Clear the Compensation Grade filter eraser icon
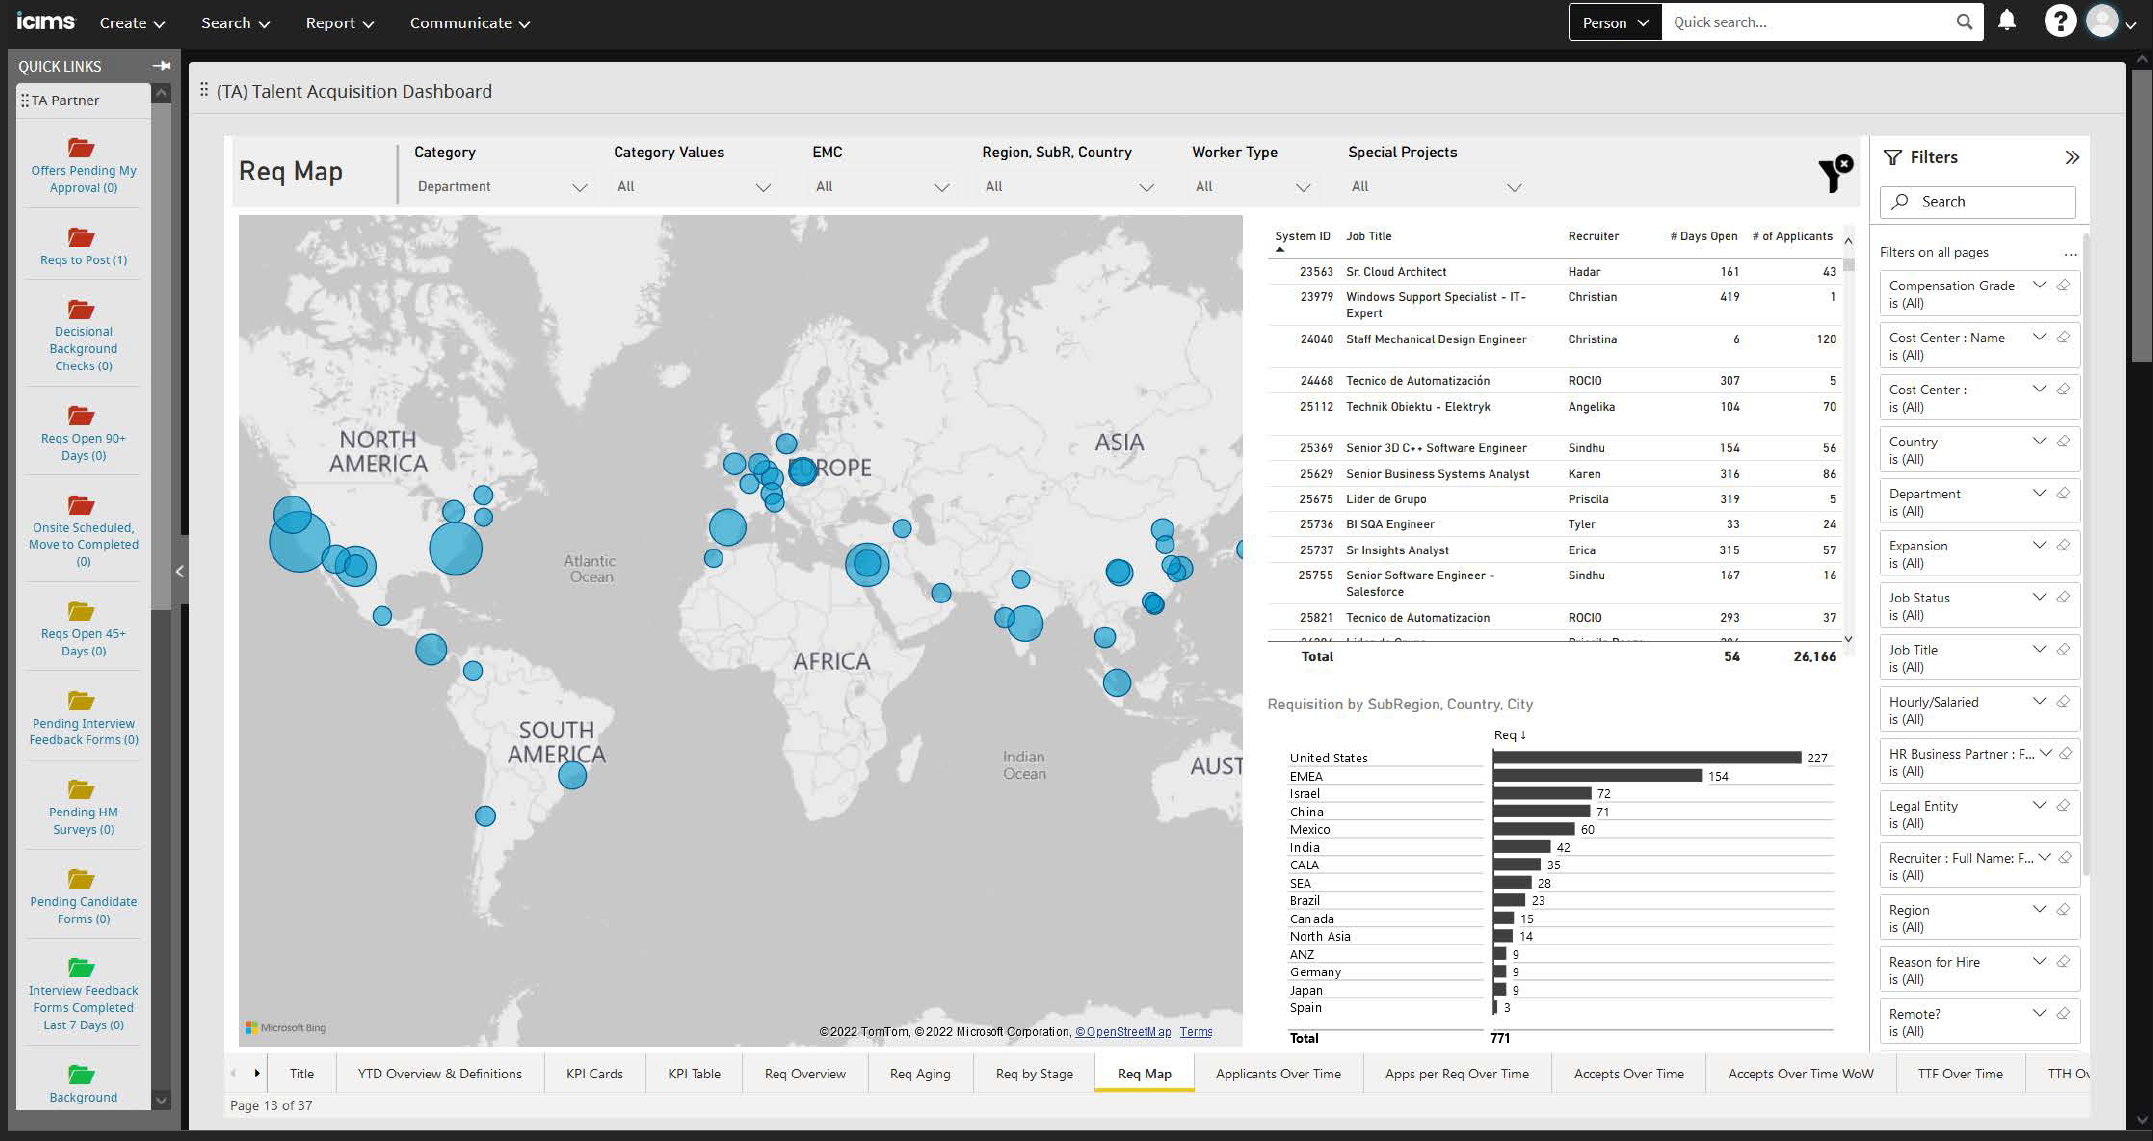 point(2063,285)
